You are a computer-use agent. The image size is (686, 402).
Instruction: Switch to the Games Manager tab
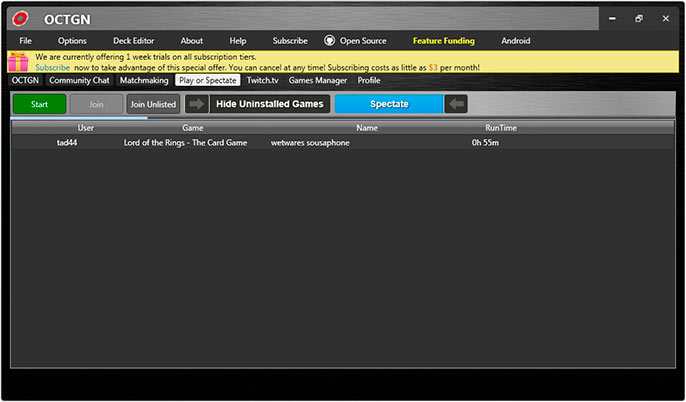click(318, 80)
